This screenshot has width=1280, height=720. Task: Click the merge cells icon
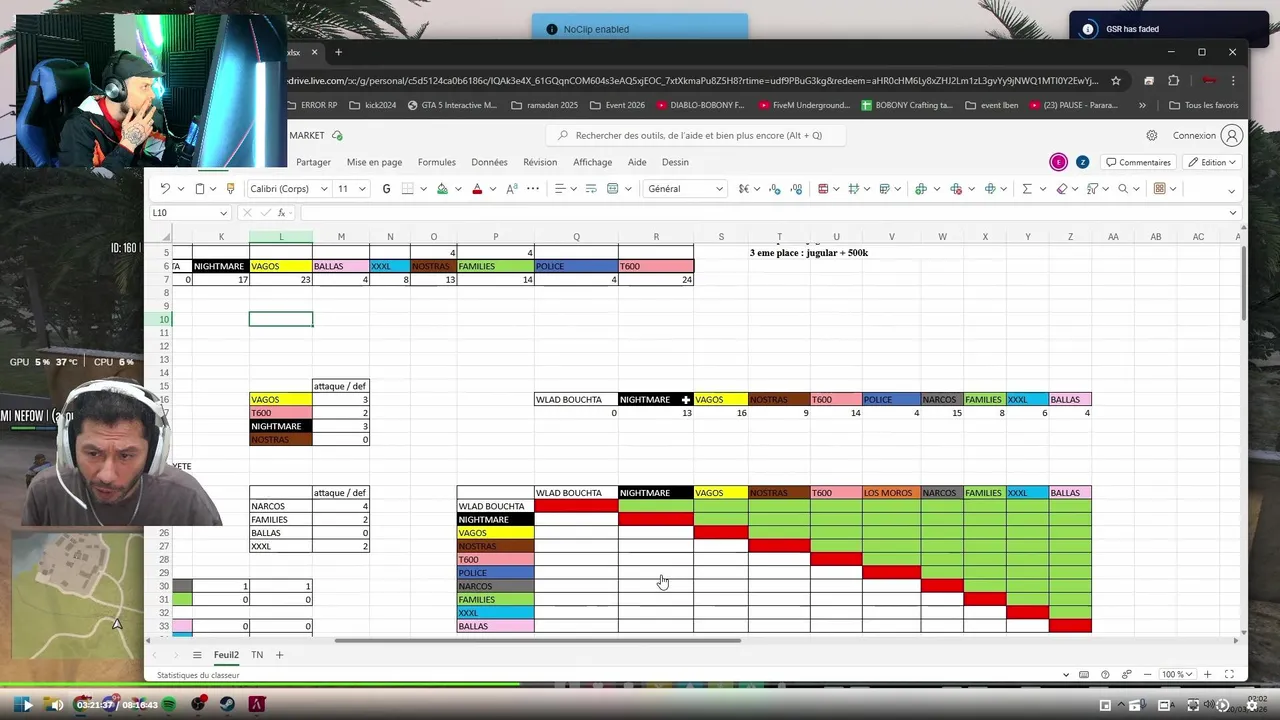[x=613, y=188]
